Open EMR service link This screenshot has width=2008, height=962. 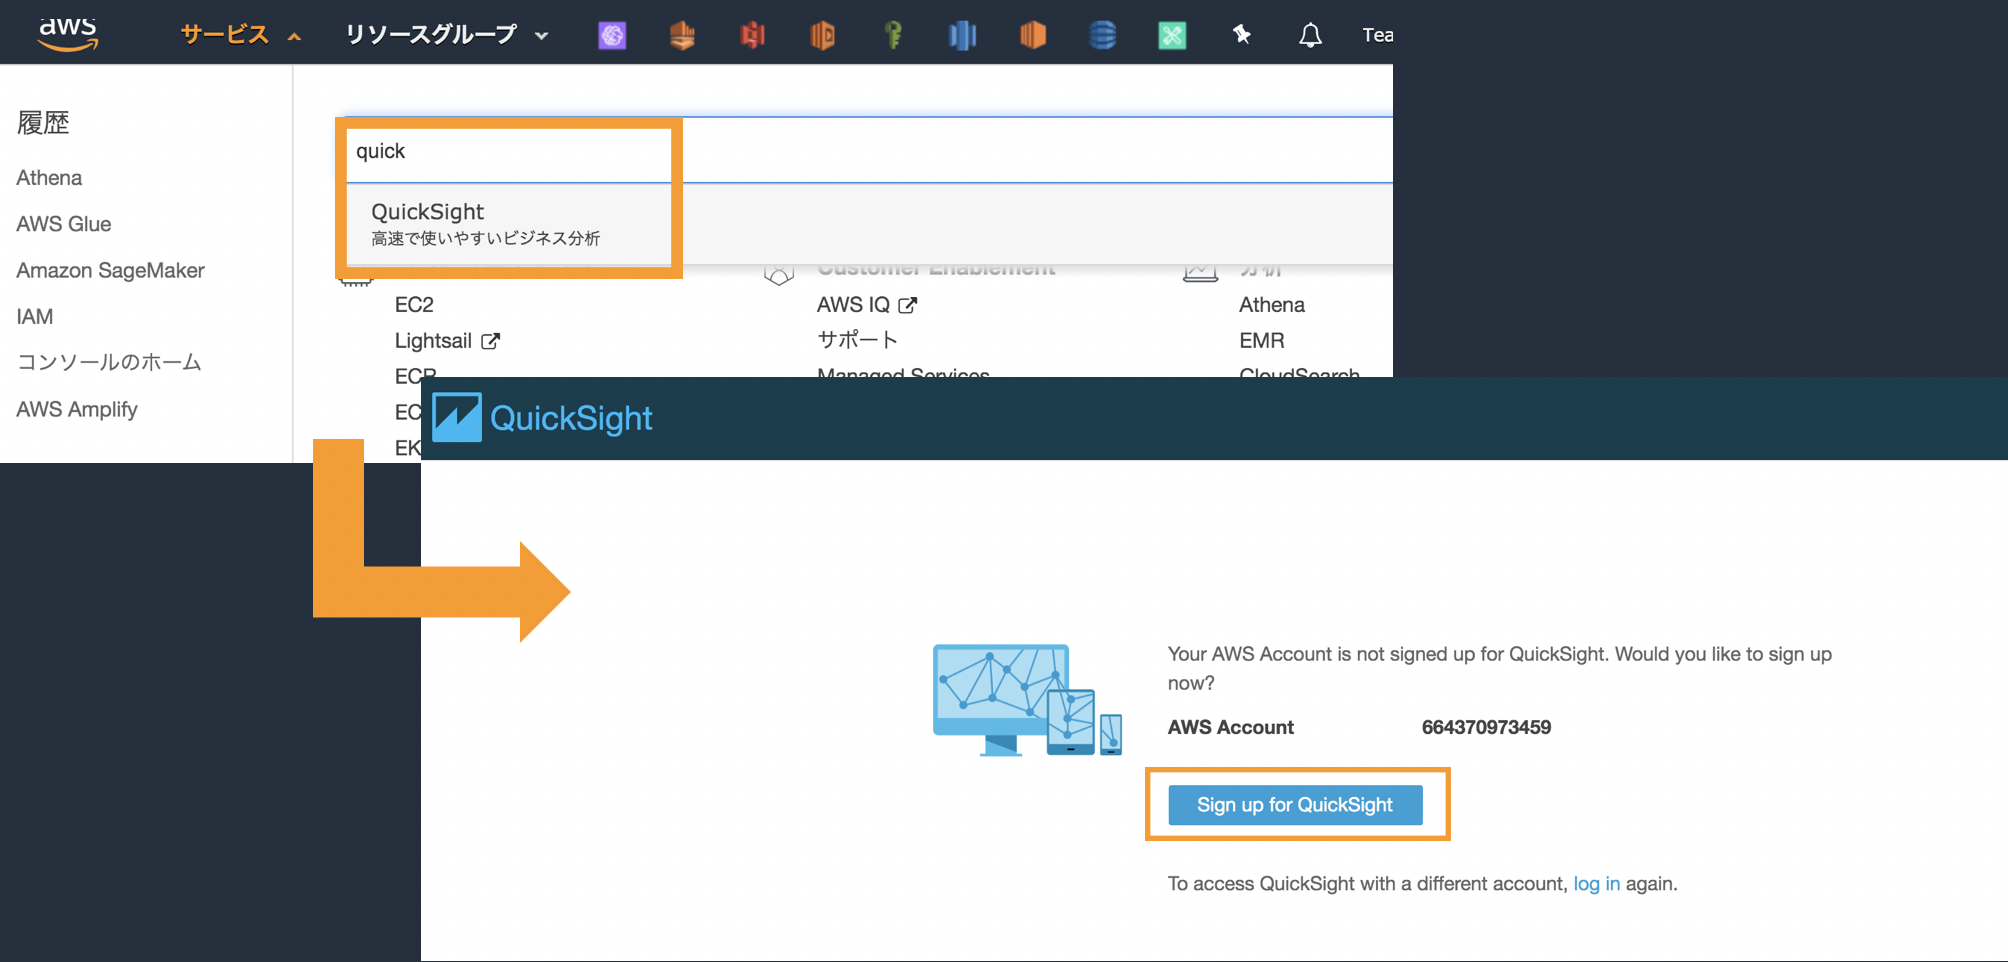point(1261,341)
